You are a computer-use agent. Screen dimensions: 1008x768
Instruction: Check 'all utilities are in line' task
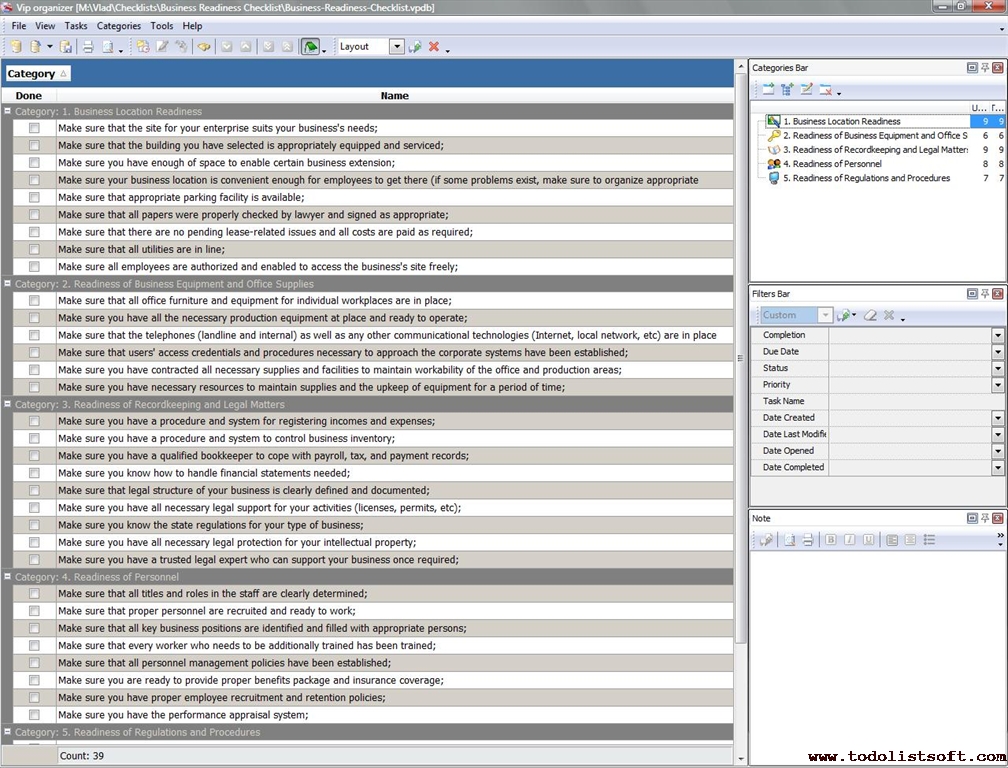click(34, 250)
